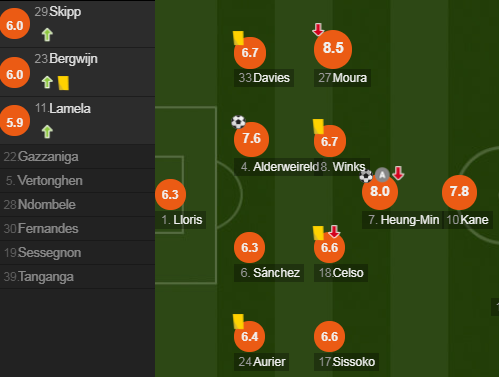Image resolution: width=499 pixels, height=377 pixels.
Task: Open the Sánchez player name label
Action: (269, 273)
